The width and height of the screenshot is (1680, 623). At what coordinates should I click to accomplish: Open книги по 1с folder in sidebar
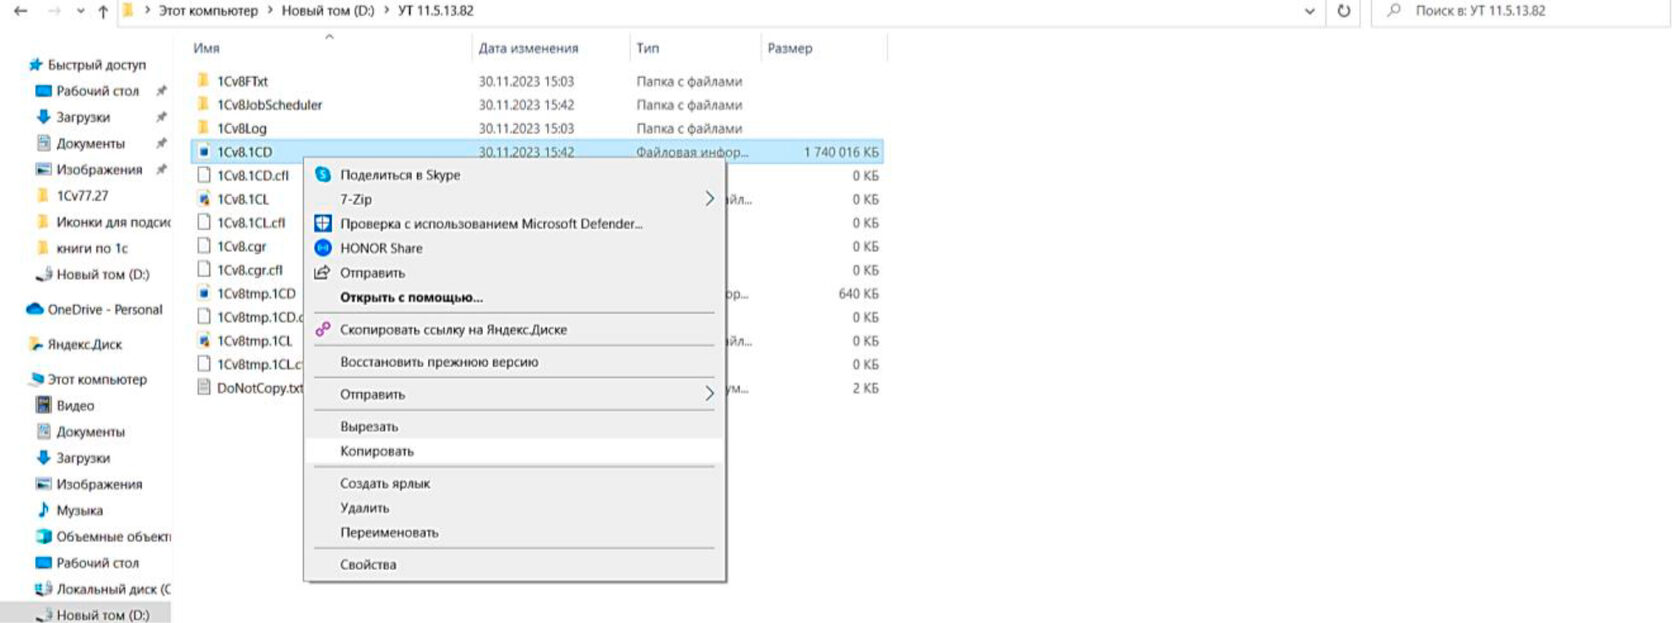(x=92, y=248)
